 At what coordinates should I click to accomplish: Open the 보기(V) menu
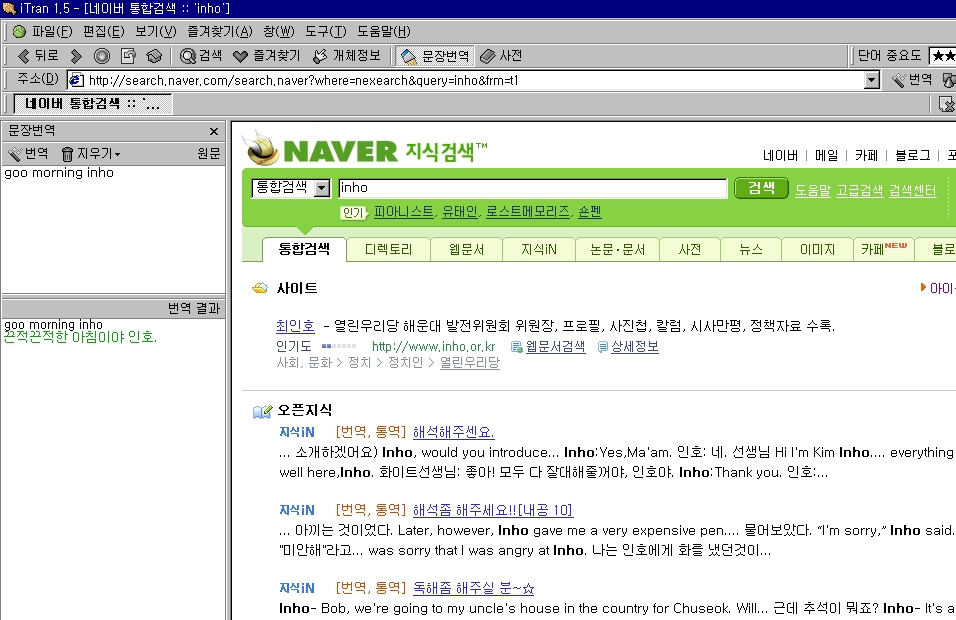coord(155,31)
